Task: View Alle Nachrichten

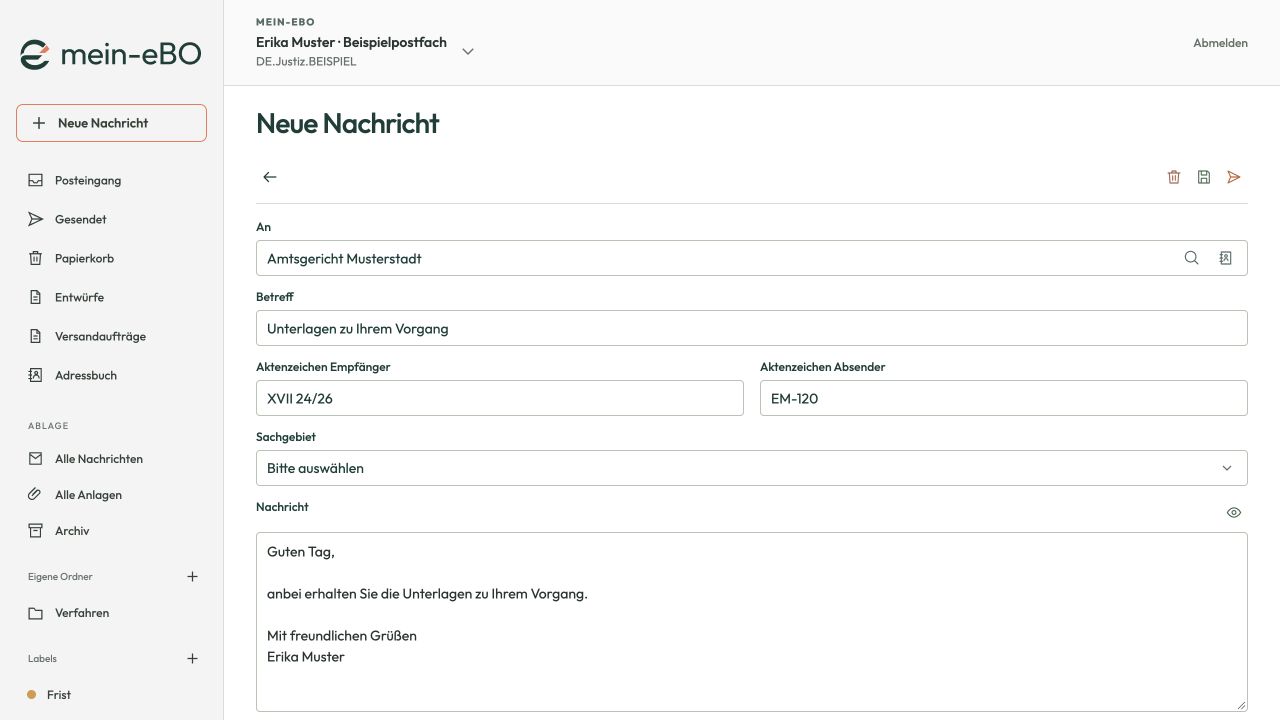Action: (111, 459)
